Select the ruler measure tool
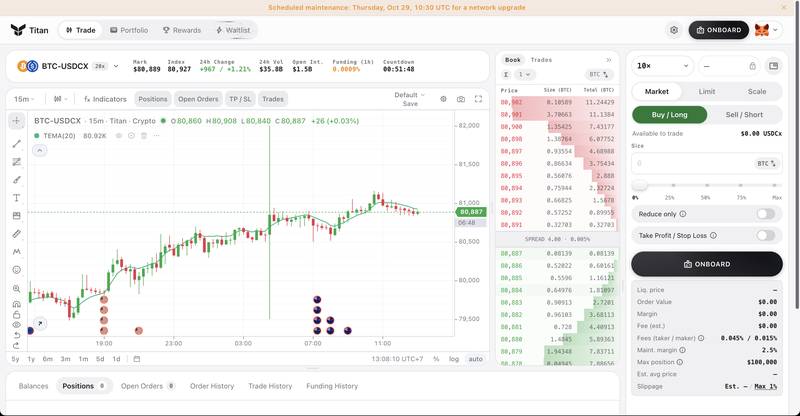800x416 pixels. (x=16, y=234)
